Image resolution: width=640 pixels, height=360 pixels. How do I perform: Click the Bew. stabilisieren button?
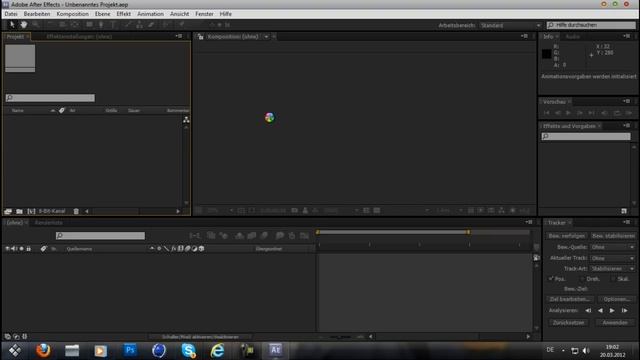click(x=613, y=236)
